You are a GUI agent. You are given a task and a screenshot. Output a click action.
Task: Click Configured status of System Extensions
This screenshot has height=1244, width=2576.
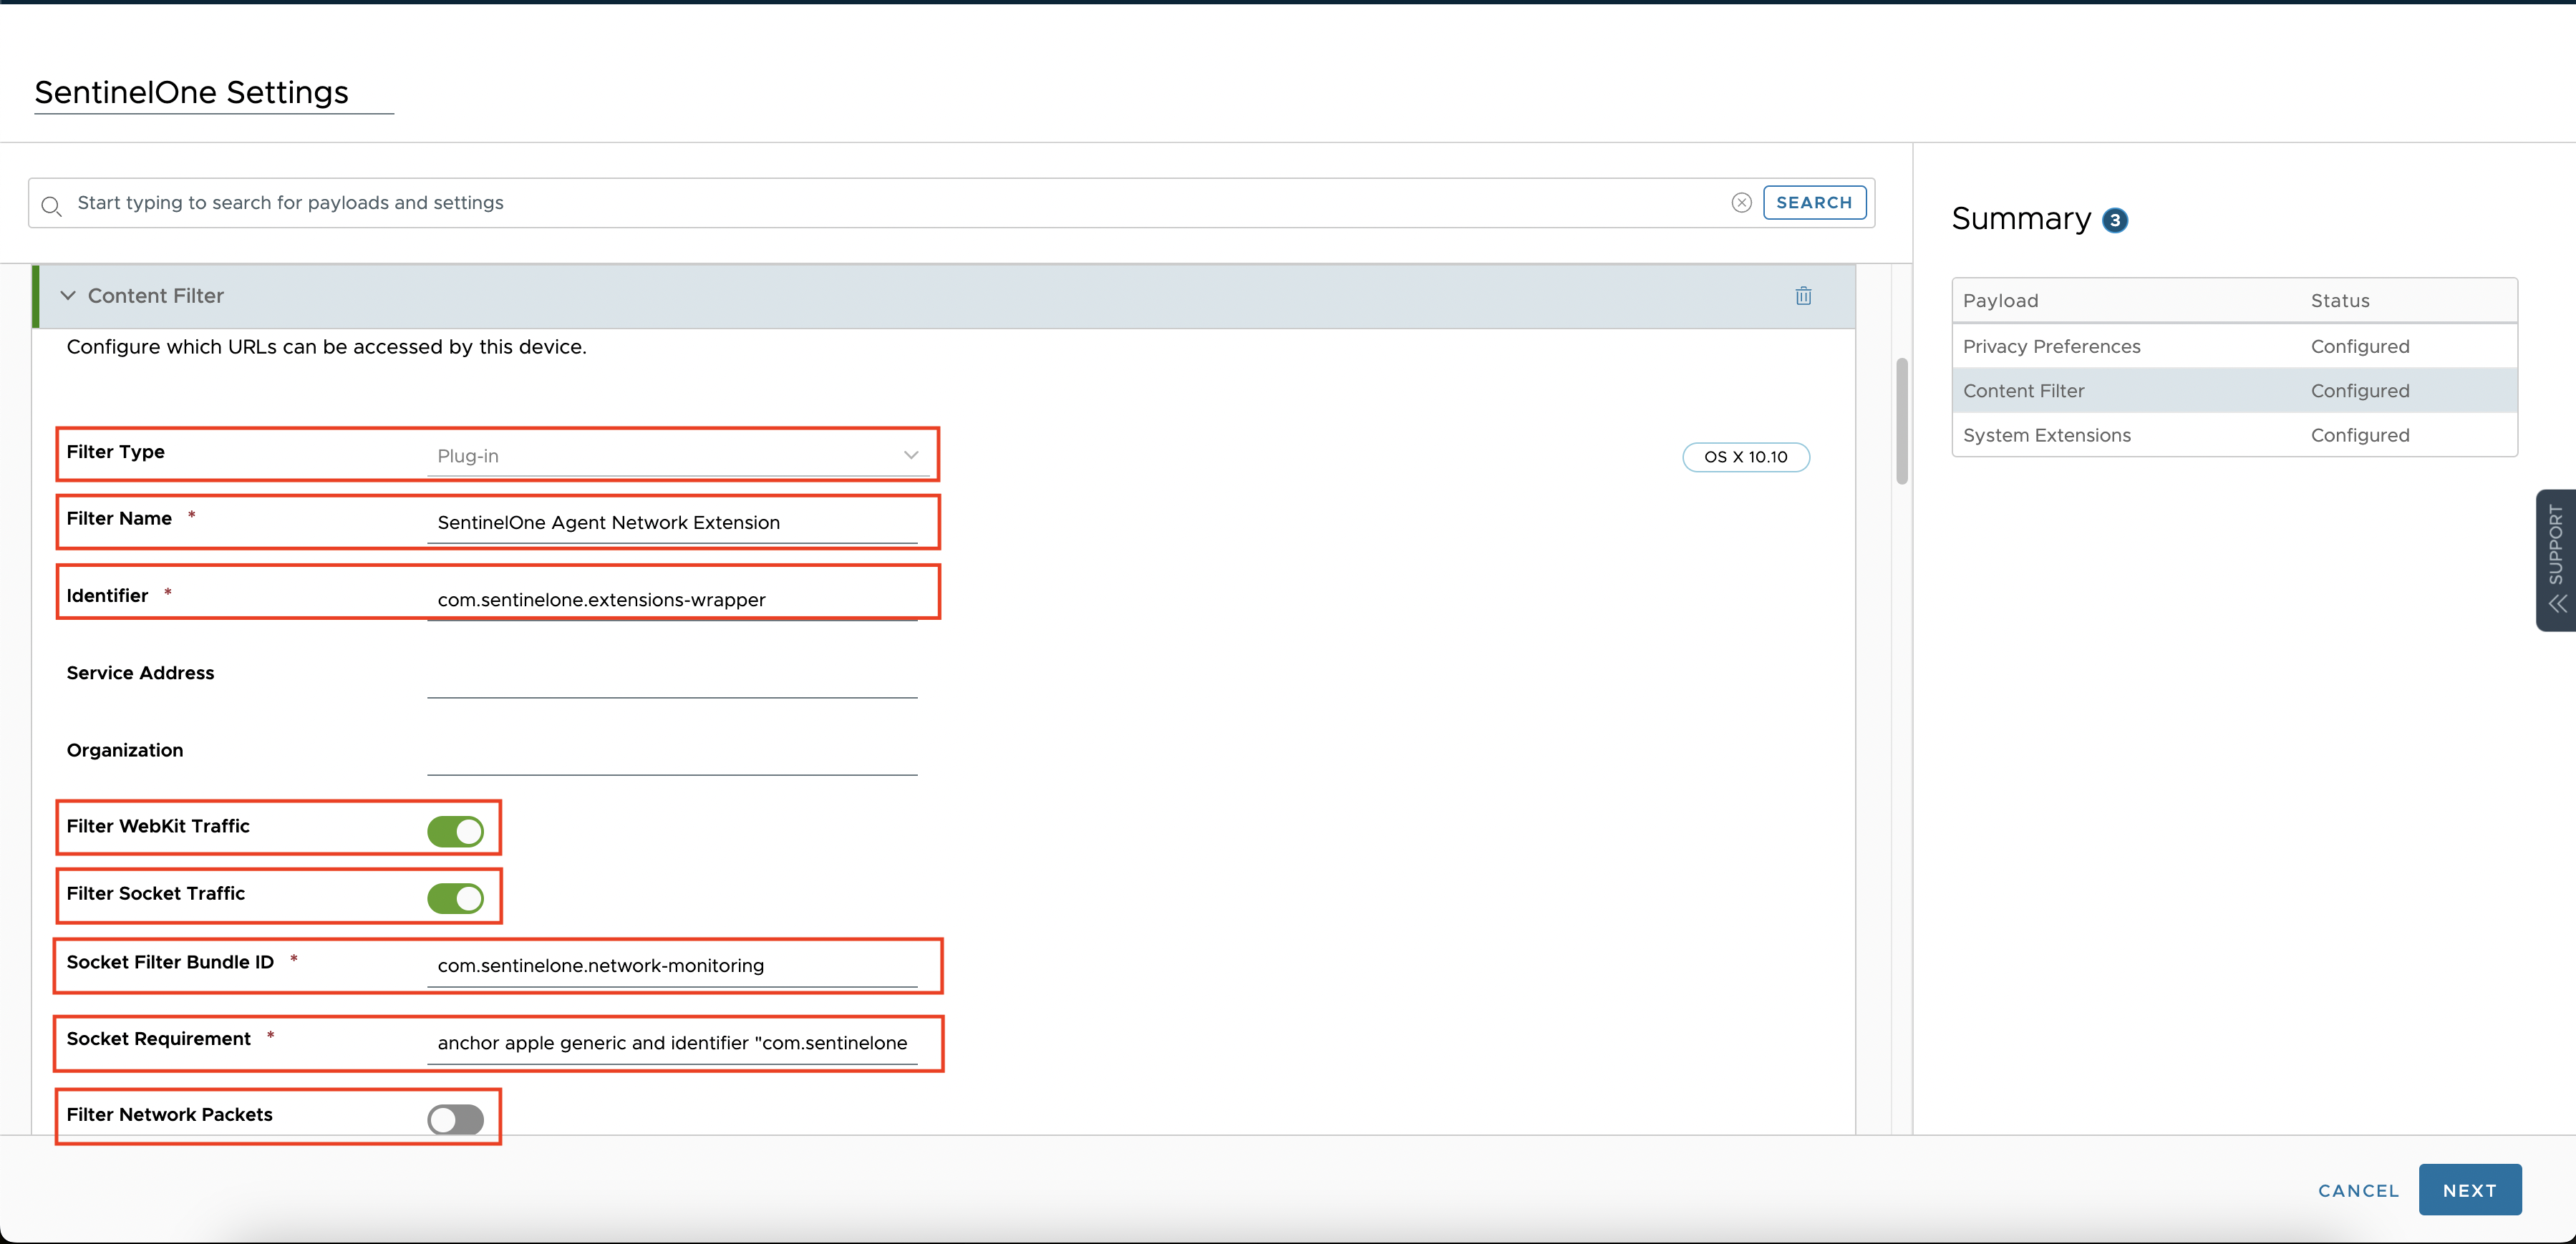point(2360,435)
